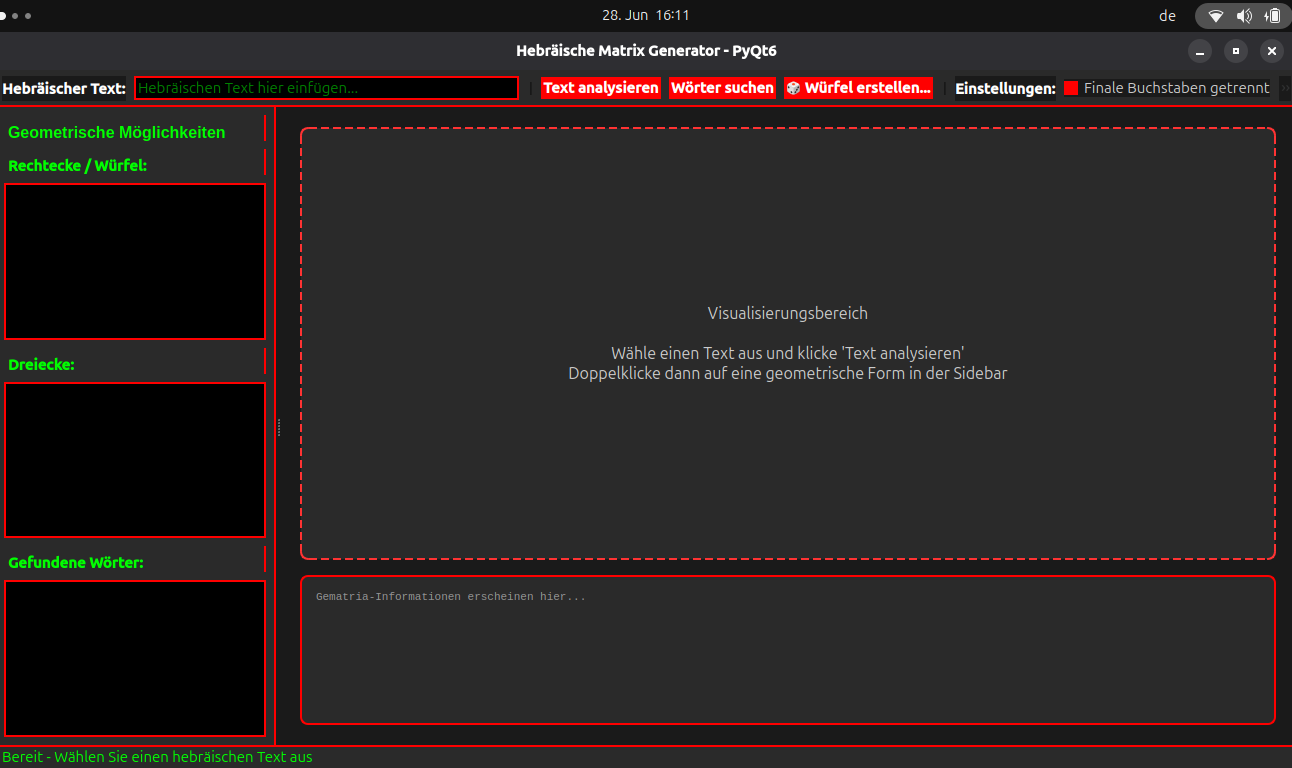This screenshot has height=768, width=1292.
Task: Click the 'Visualisierungsbereich' heading text
Action: pos(788,313)
